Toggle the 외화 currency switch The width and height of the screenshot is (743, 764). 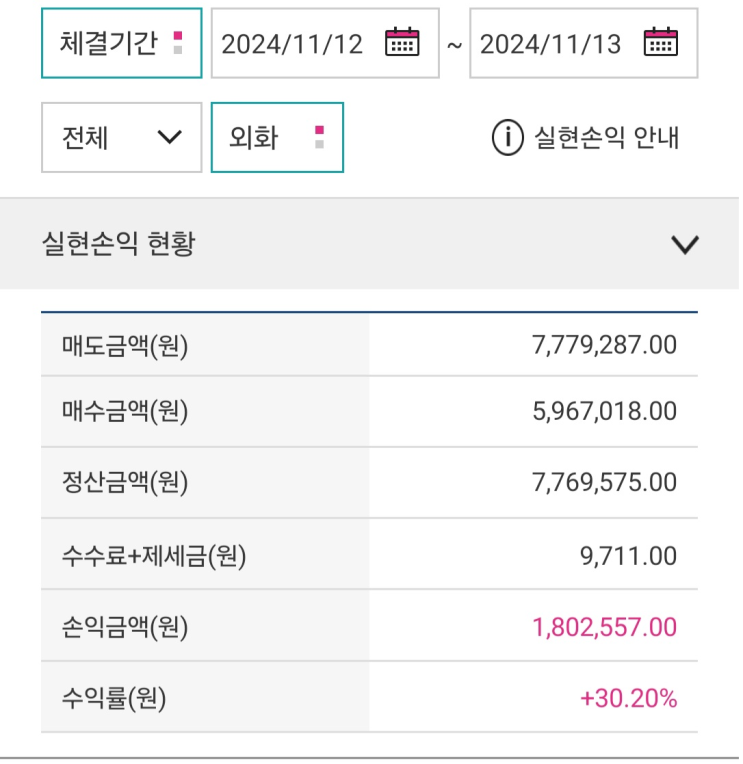pyautogui.click(x=279, y=138)
